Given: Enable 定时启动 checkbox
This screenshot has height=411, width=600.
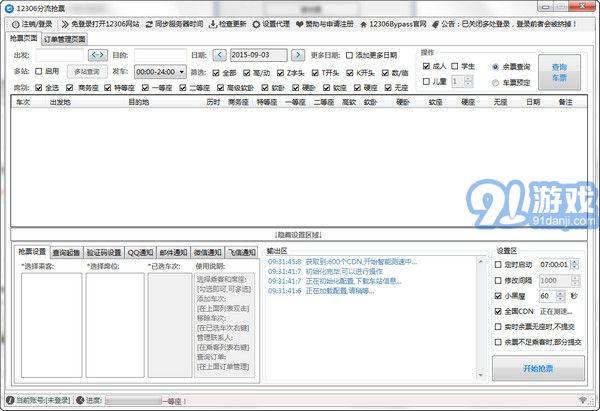Looking at the screenshot, I should click(x=498, y=264).
